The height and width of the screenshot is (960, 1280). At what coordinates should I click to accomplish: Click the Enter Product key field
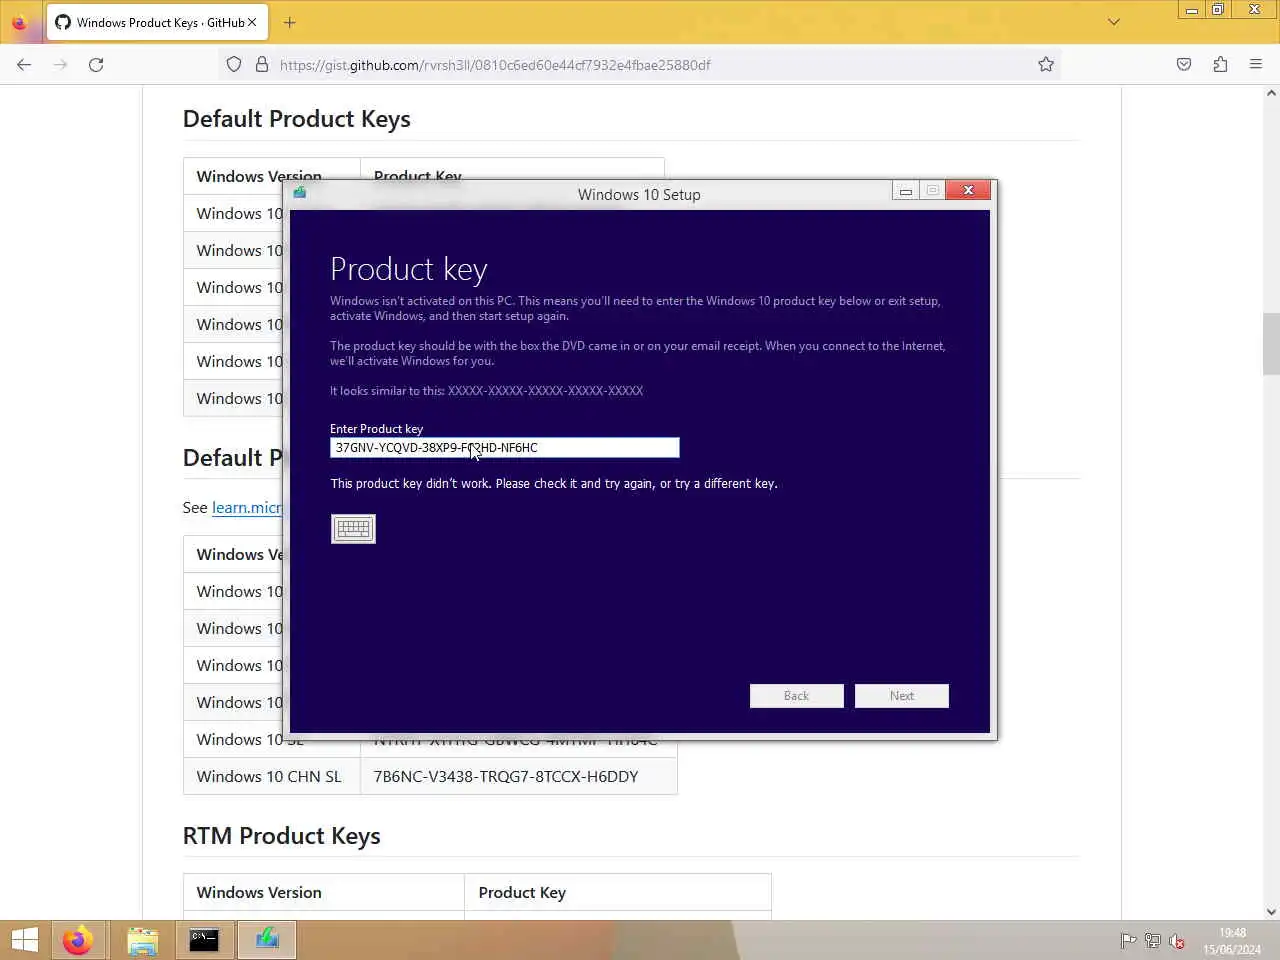505,448
